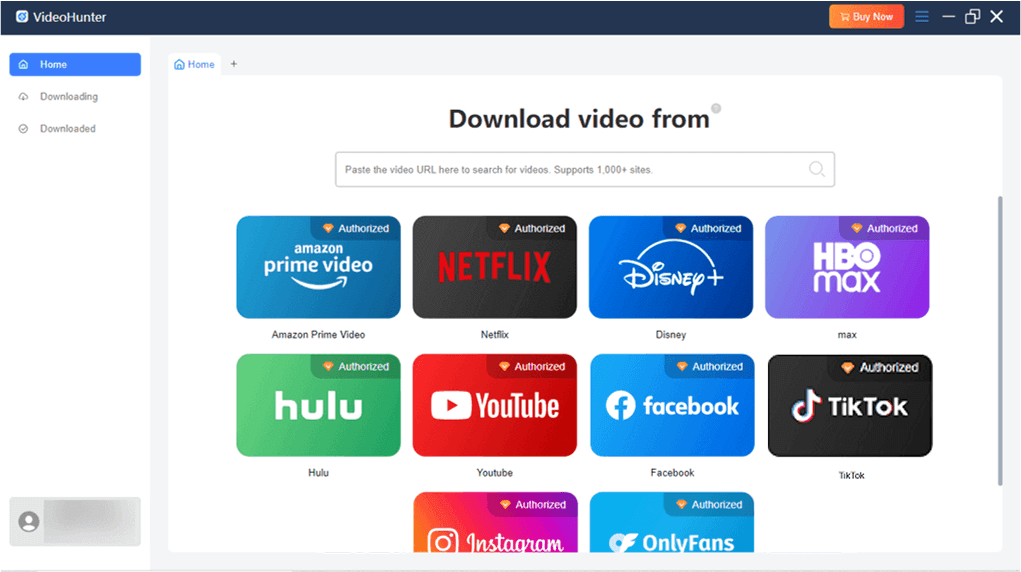This screenshot has height=572, width=1021.
Task: Click the TikTok Authorized badge
Action: coord(880,367)
